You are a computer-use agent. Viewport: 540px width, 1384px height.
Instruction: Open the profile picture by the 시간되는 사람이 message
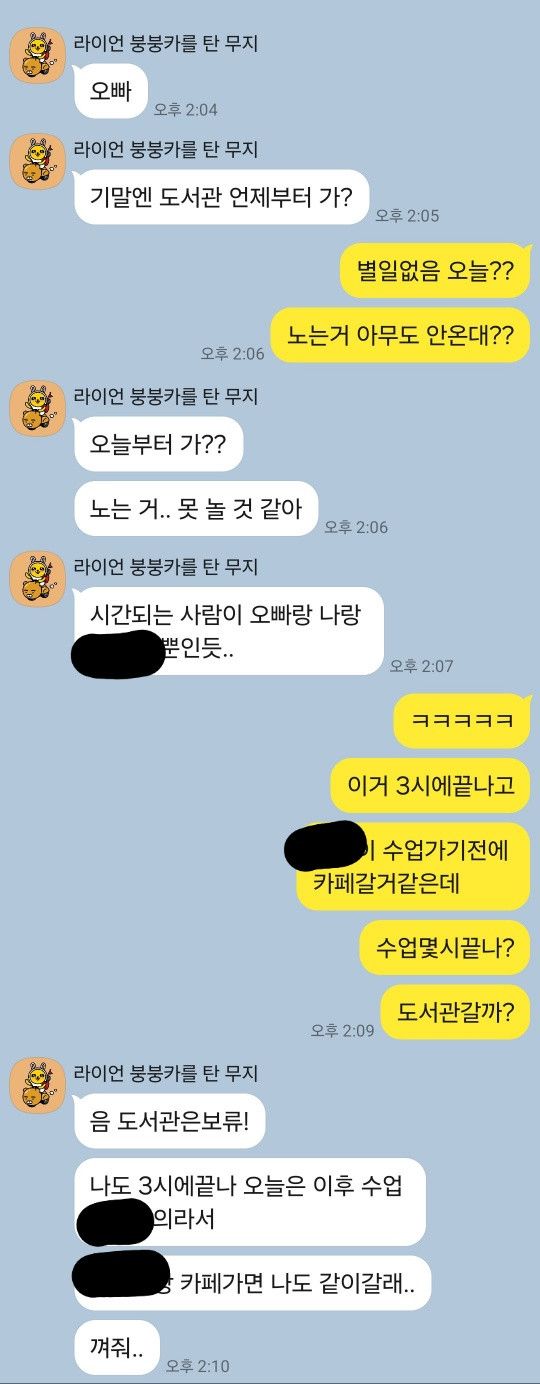[38, 579]
